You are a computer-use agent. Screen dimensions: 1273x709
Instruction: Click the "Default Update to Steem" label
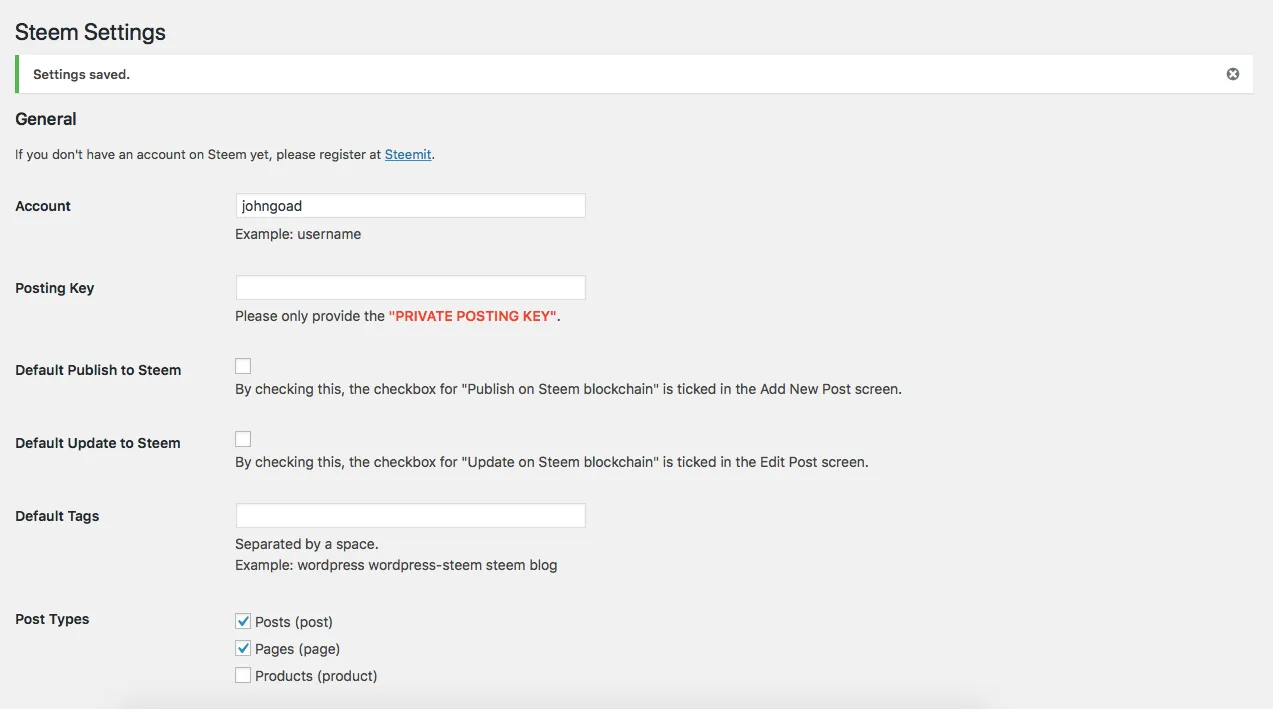coord(98,443)
